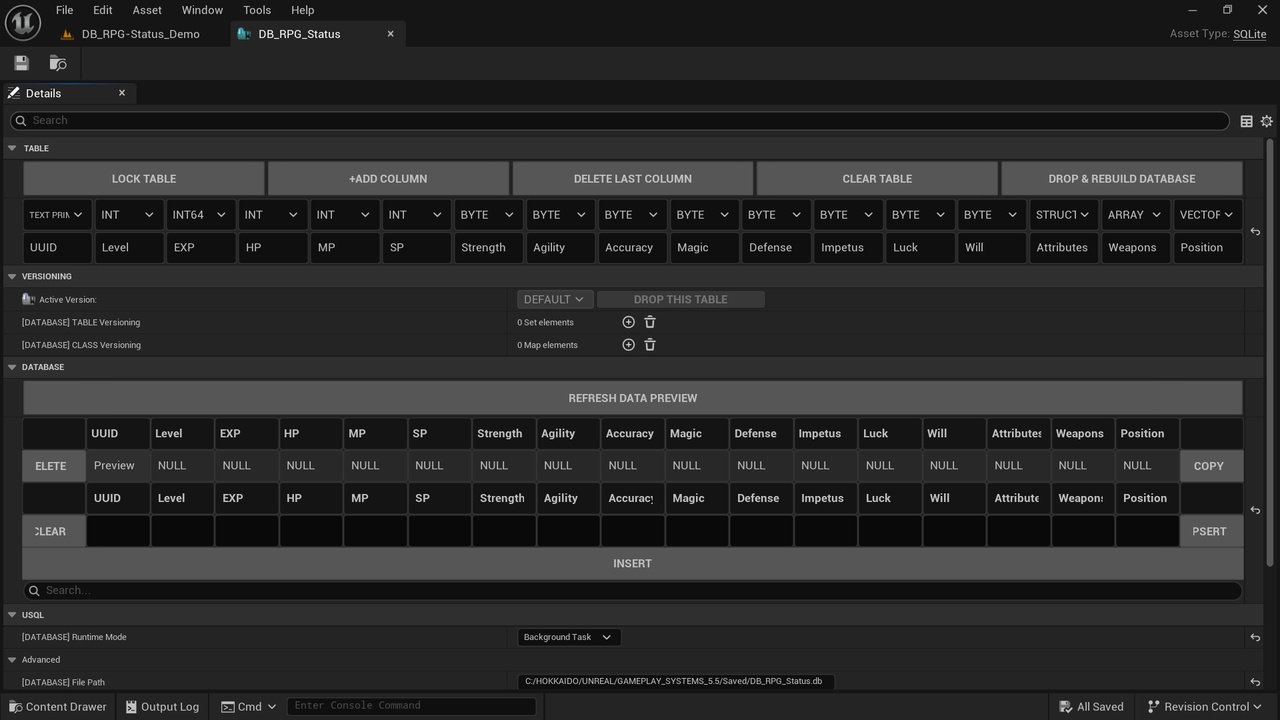Viewport: 1280px width, 720px height.
Task: Open the Edit menu
Action: [x=102, y=10]
